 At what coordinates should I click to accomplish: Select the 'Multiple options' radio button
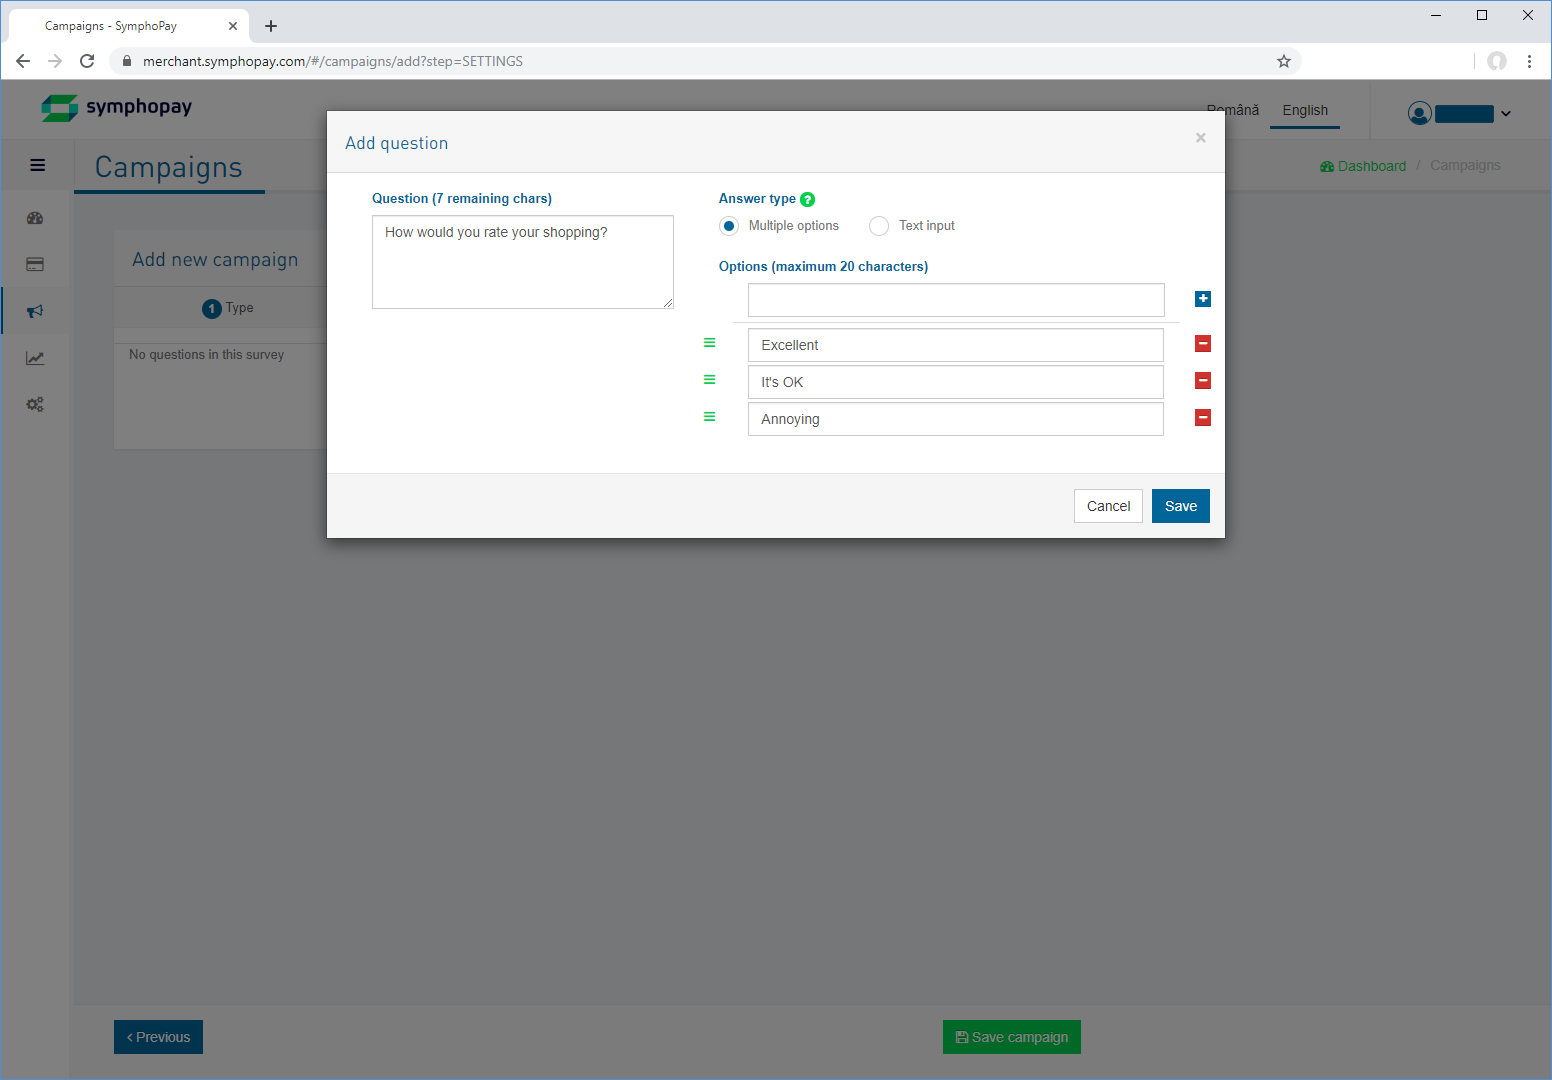tap(729, 226)
